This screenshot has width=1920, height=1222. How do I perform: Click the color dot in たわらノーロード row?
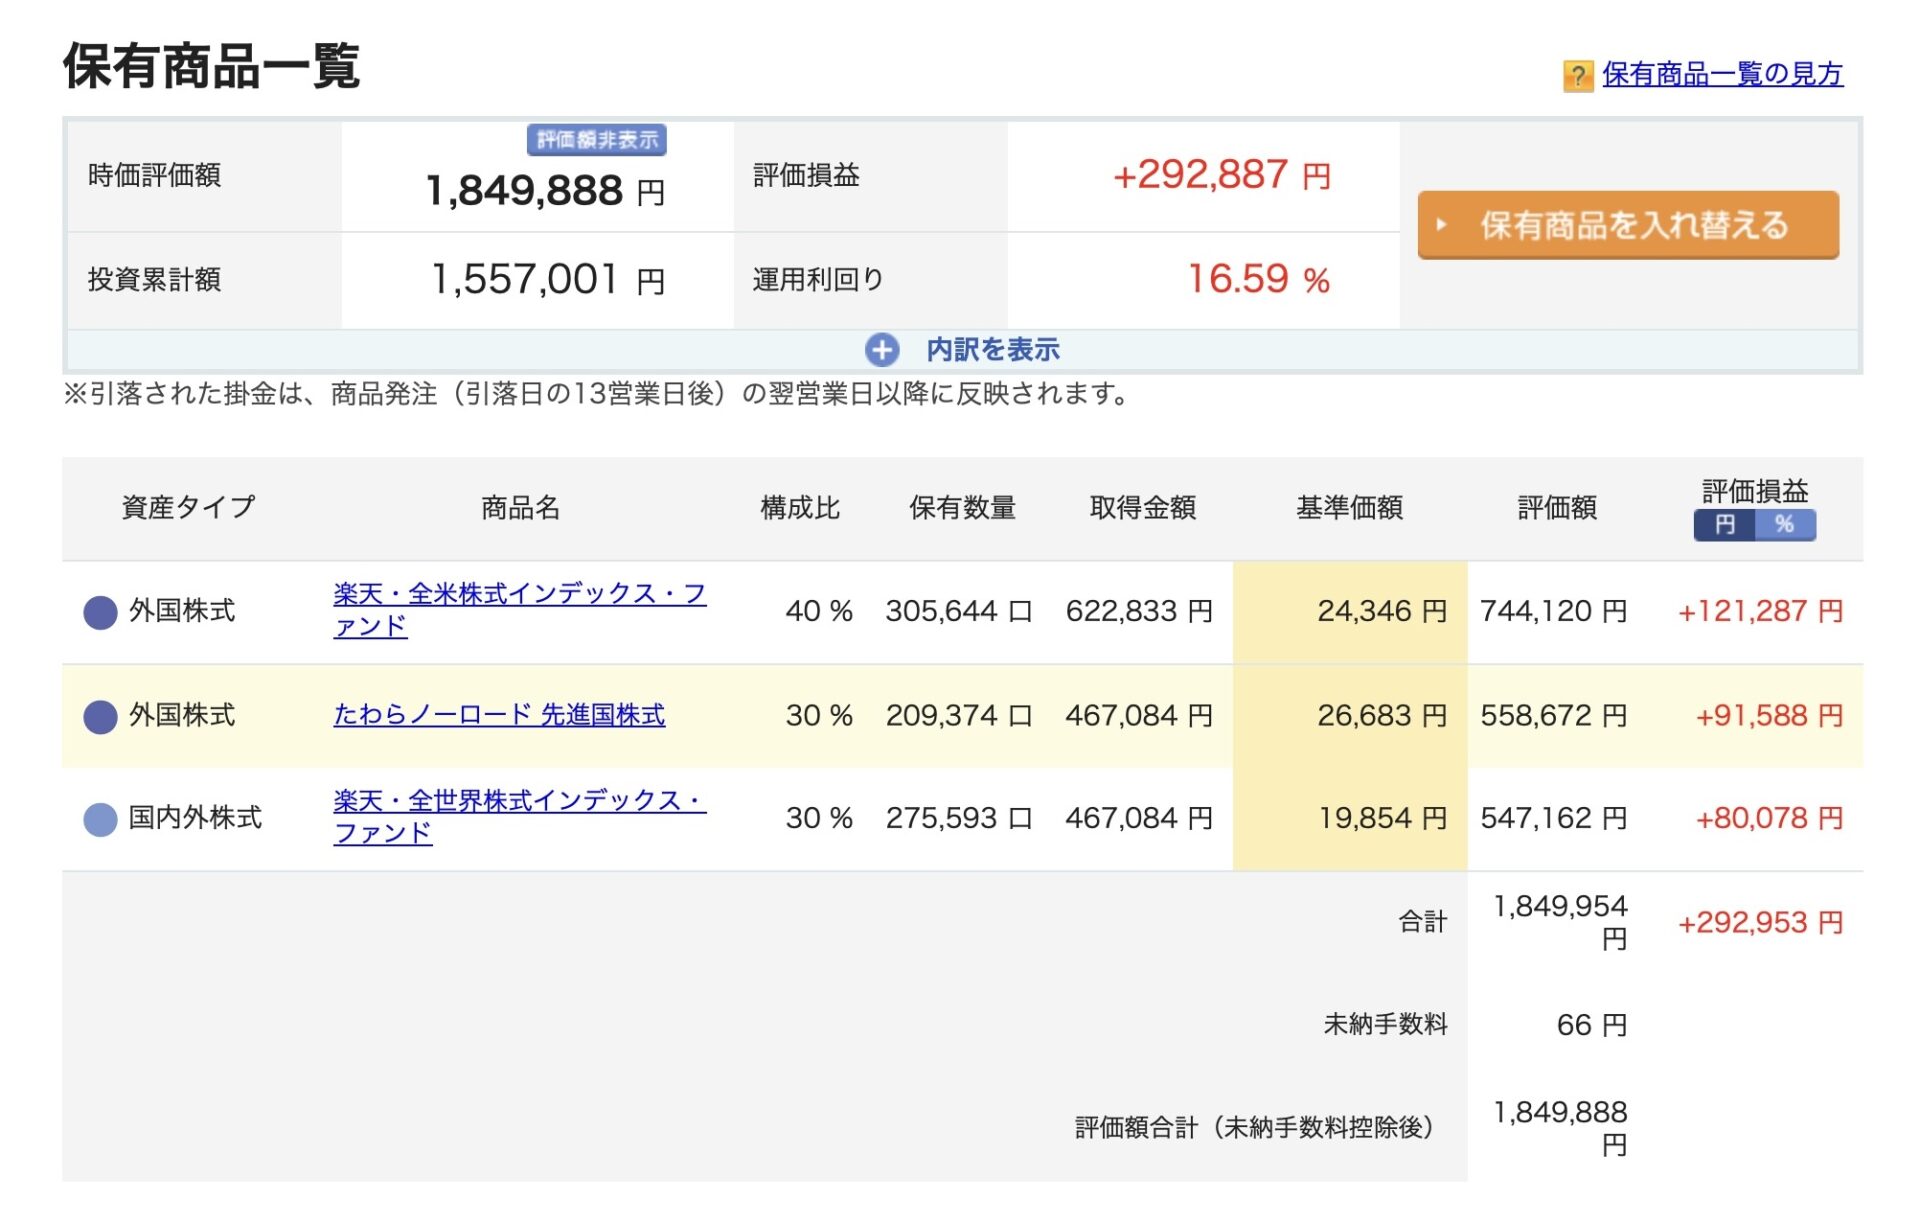(100, 716)
